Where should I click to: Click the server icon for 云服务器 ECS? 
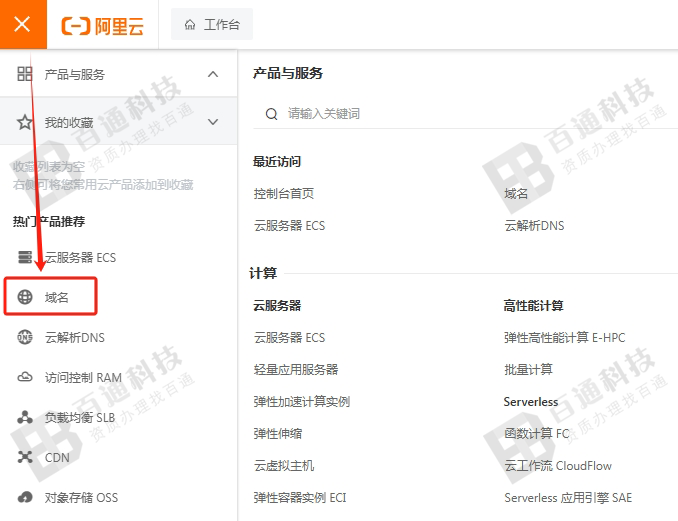(x=25, y=257)
